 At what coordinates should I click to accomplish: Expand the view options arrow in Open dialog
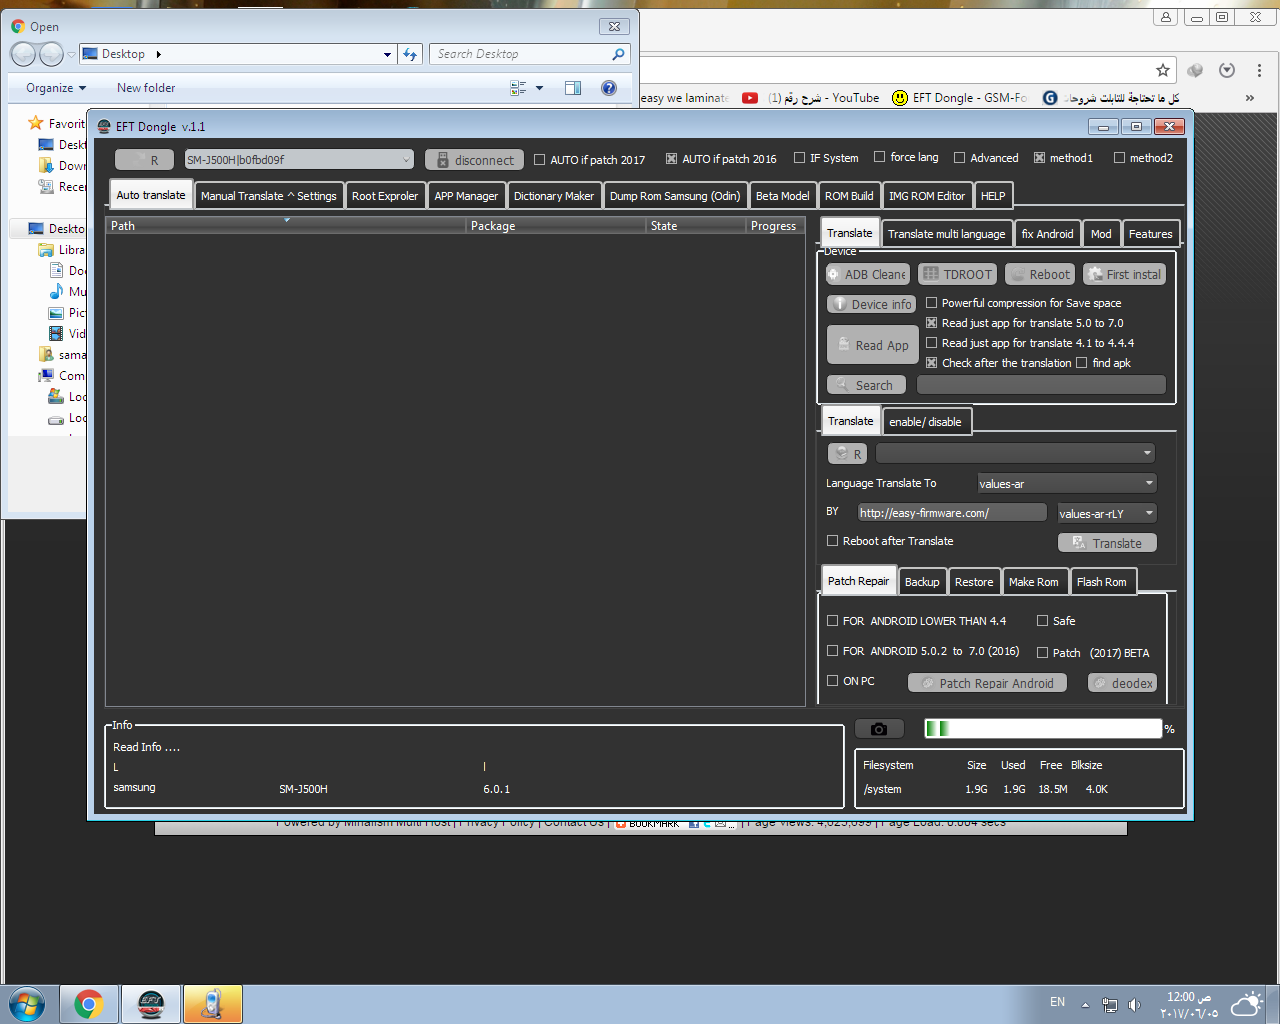click(540, 88)
